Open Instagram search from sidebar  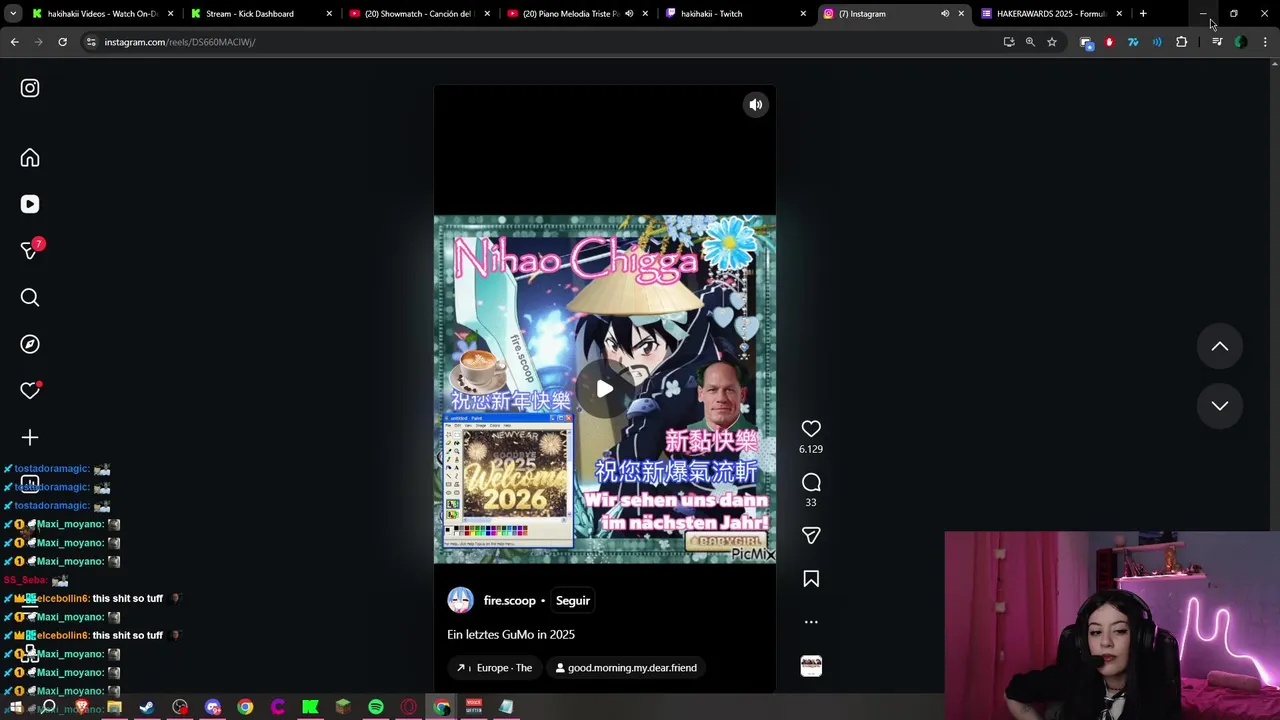coord(30,297)
